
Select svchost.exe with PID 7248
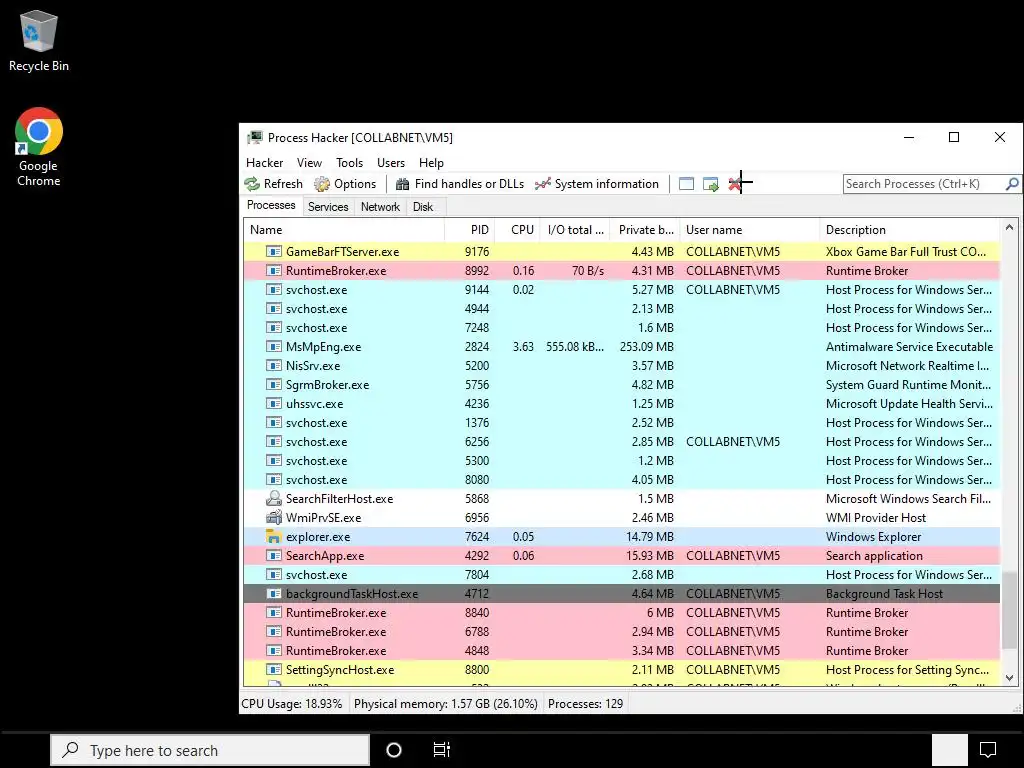pos(621,327)
